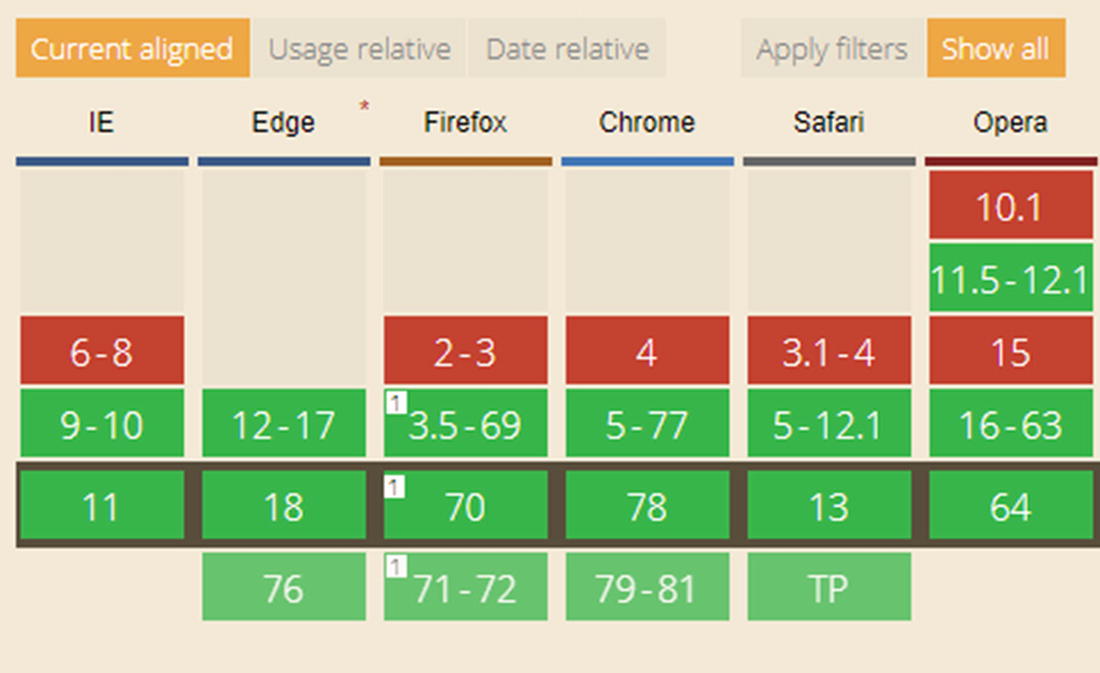Click note marker 1 on Firefox 70
This screenshot has width=1100, height=673.
tap(396, 486)
